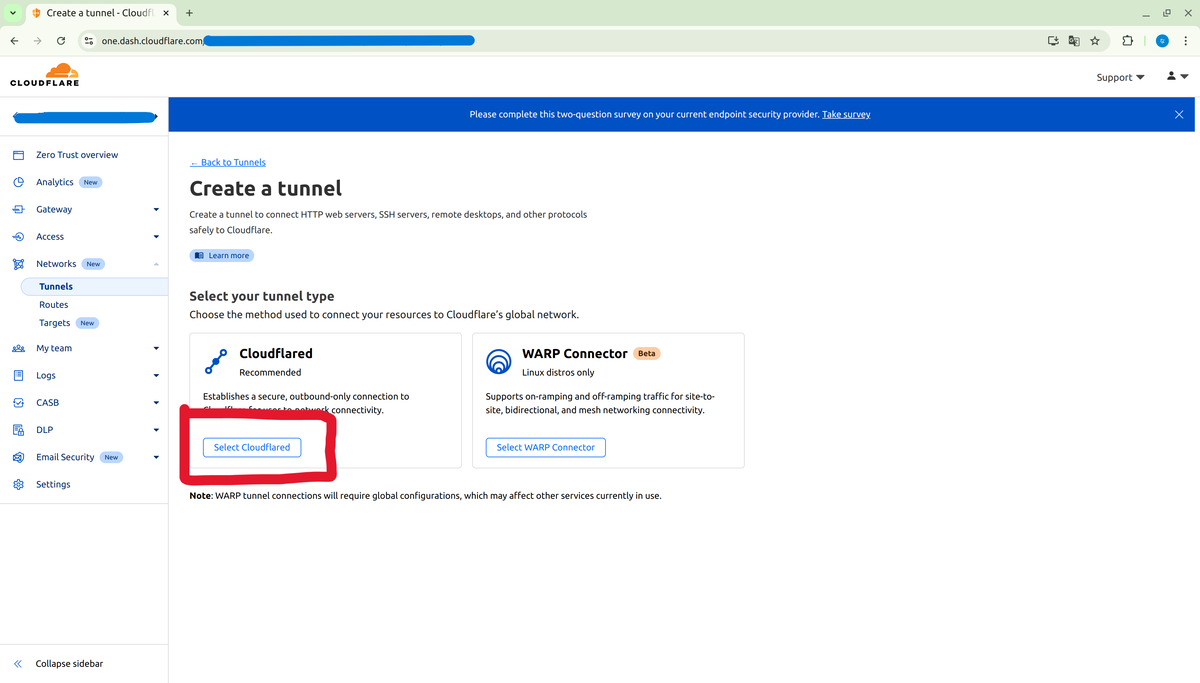
Task: Open browser extensions puzzle icon
Action: (1127, 41)
